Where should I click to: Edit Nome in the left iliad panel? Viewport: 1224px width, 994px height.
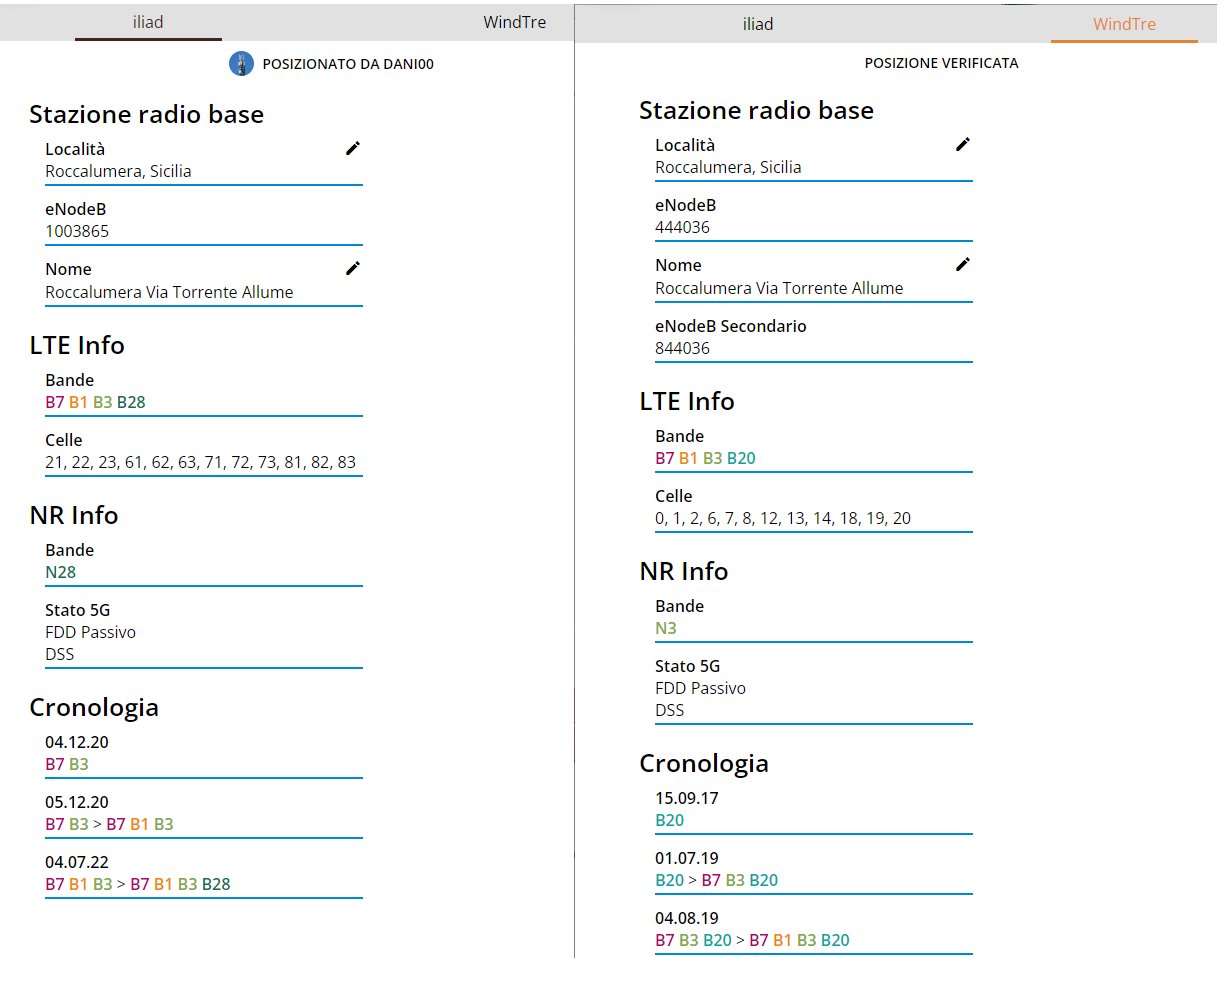point(353,268)
